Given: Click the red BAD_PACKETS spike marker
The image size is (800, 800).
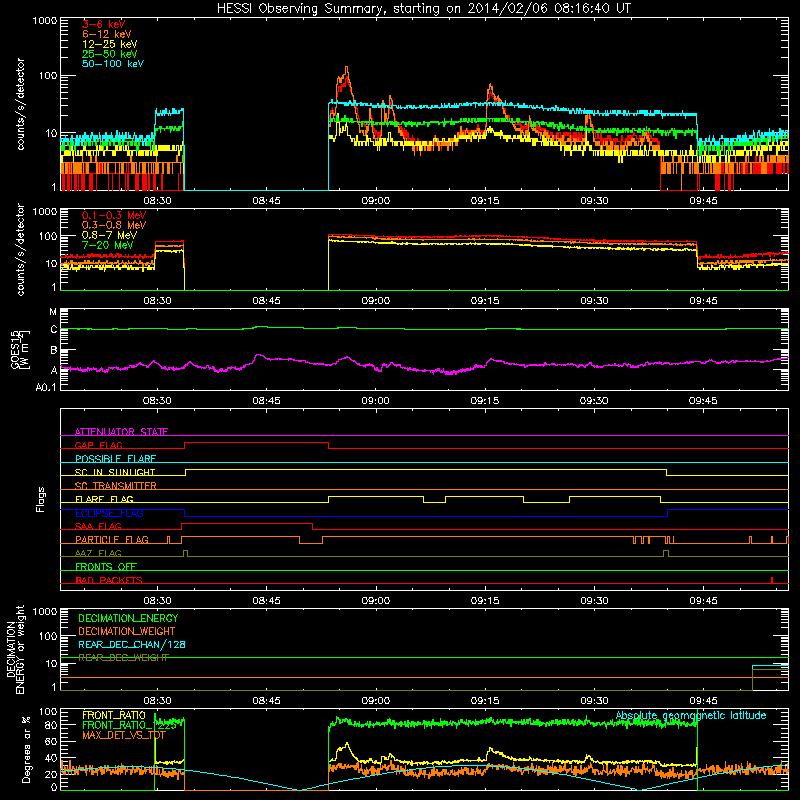Looking at the screenshot, I should [772, 580].
